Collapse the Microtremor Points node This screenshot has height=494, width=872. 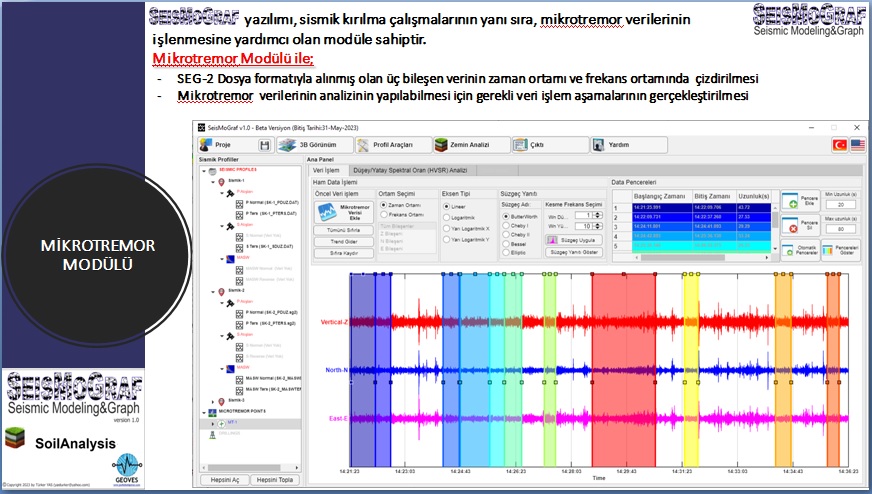tap(204, 412)
